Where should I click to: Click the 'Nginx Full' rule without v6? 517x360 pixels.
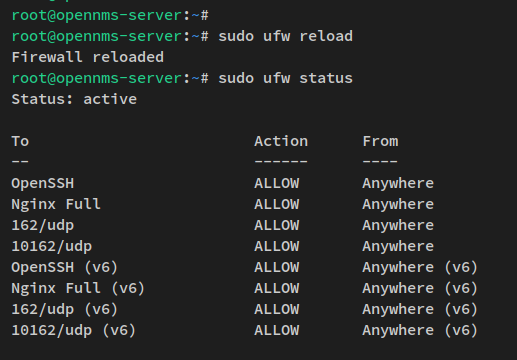point(56,204)
